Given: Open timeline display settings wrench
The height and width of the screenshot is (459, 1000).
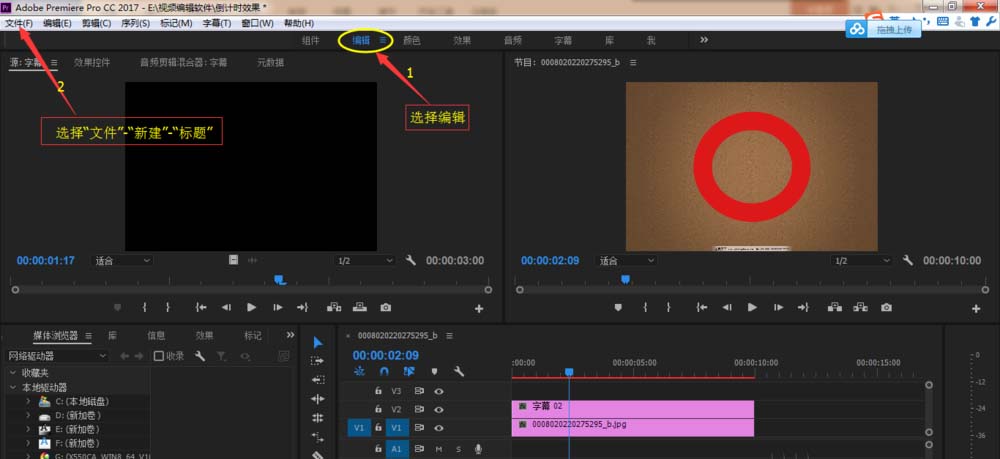Looking at the screenshot, I should [459, 371].
